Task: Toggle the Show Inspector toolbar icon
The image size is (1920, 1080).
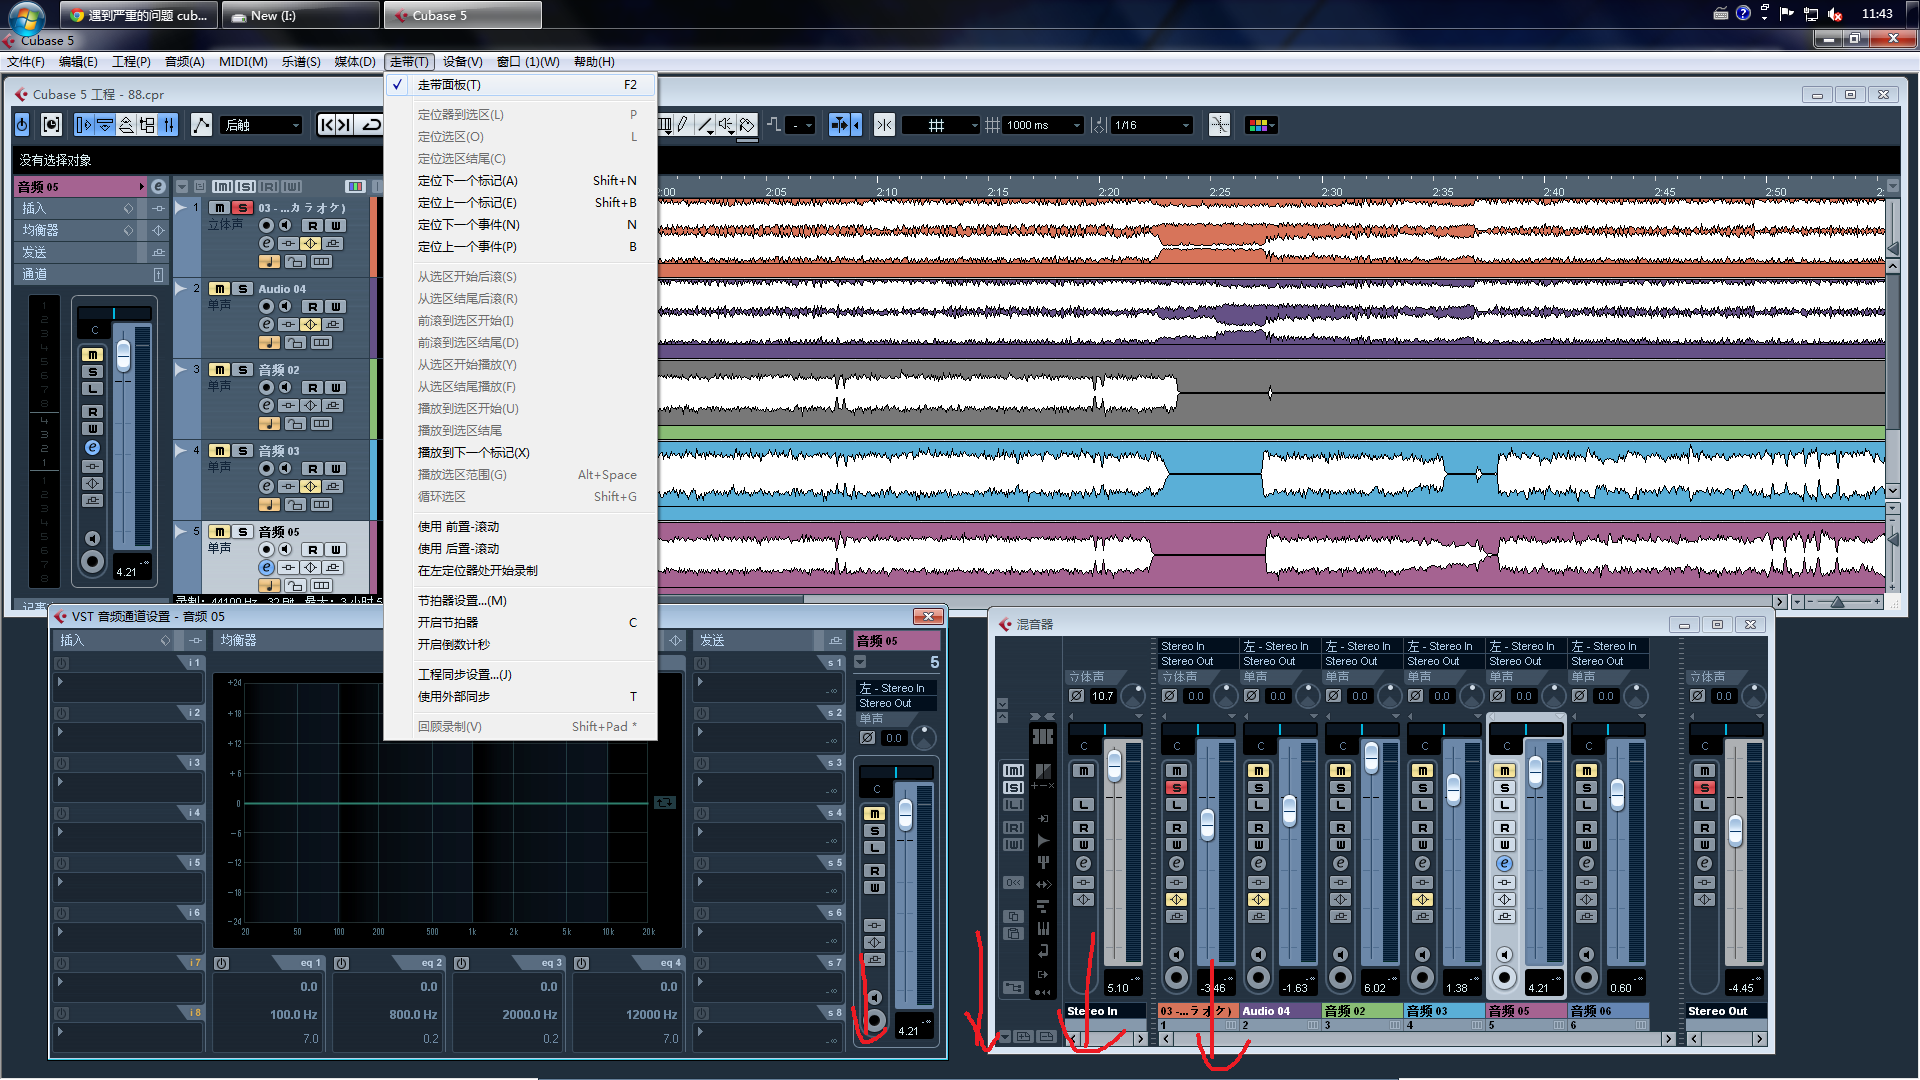Action: pos(84,125)
